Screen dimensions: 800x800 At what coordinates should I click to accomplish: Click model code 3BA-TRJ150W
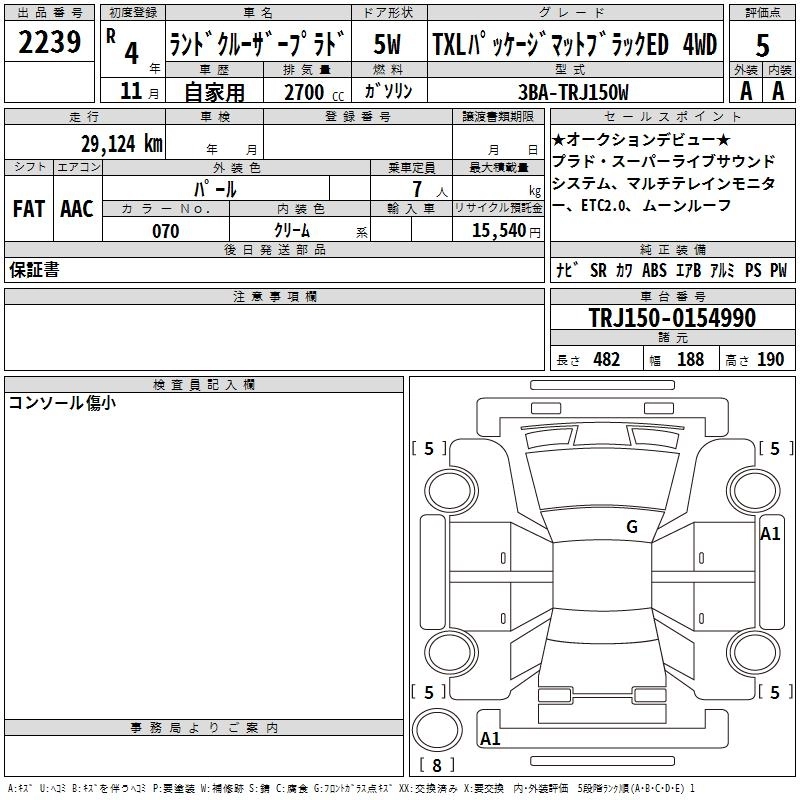[x=573, y=92]
